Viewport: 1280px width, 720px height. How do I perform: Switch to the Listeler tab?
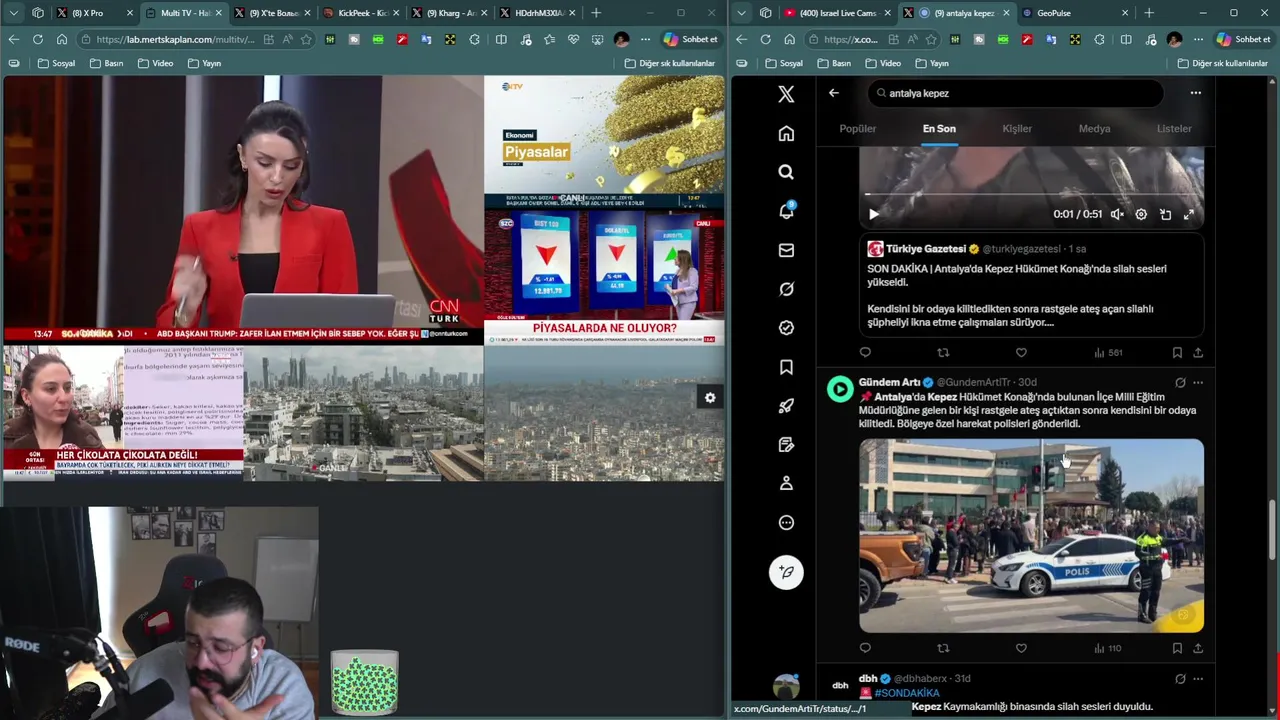tap(1174, 128)
